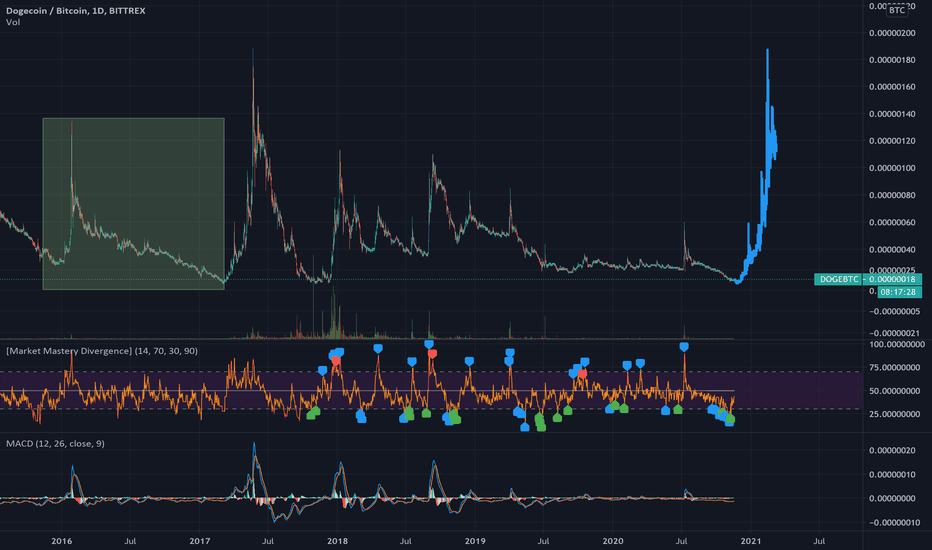Click the 2017 label on the time axis
The height and width of the screenshot is (550, 932).
200,541
